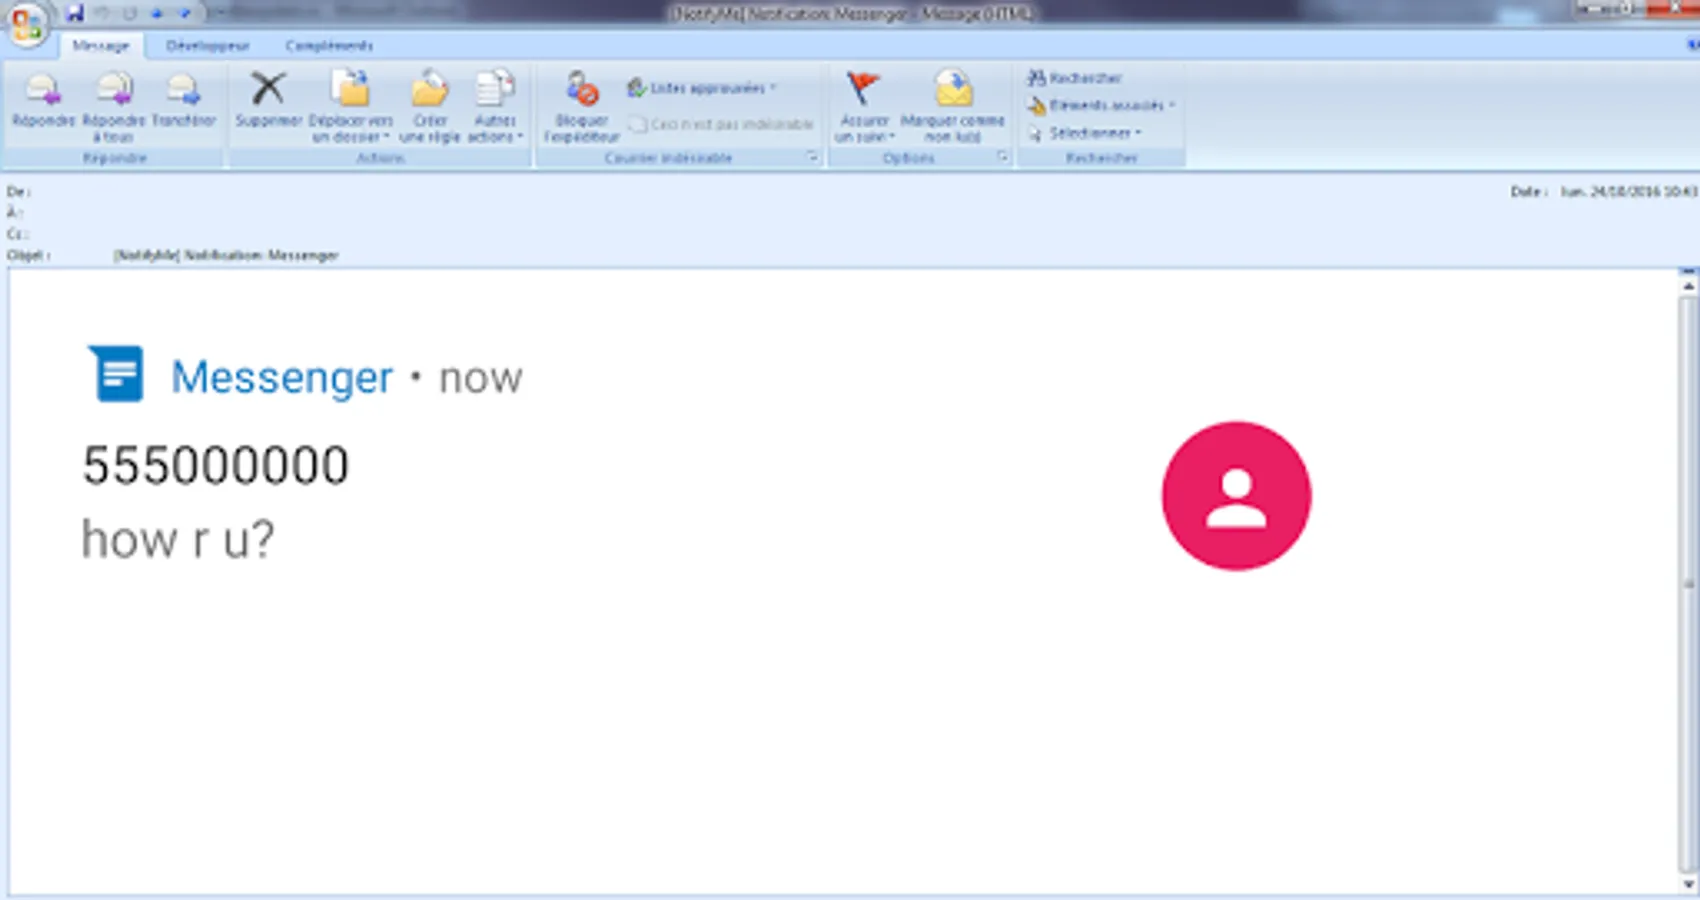Undo using the Quick Access Toolbar arrow
Image resolution: width=1700 pixels, height=900 pixels.
click(102, 13)
